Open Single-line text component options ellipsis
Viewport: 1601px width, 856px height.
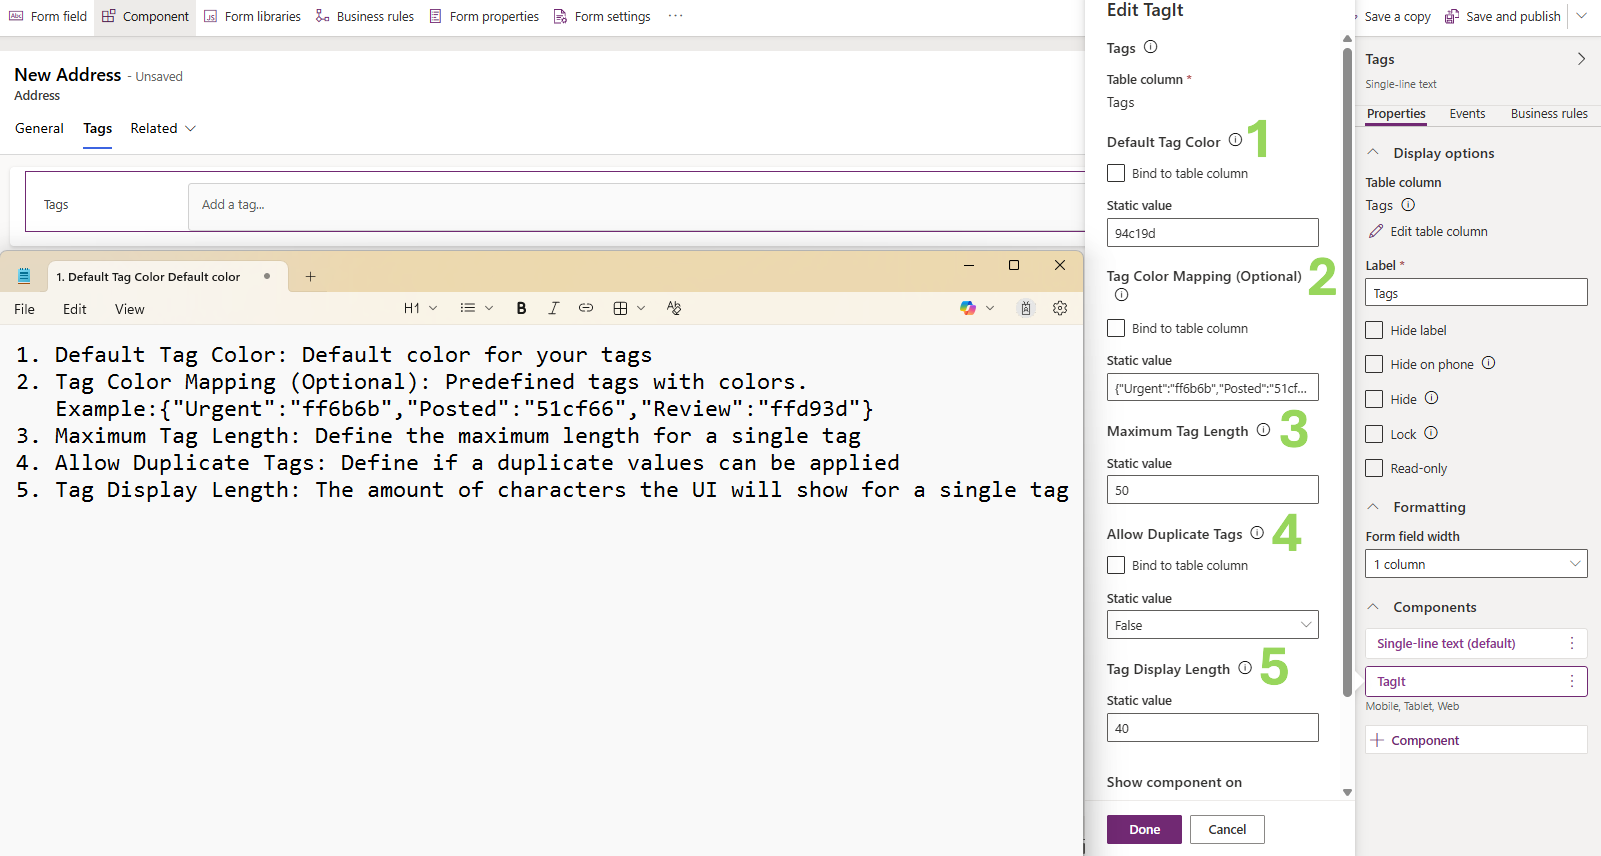[1572, 643]
